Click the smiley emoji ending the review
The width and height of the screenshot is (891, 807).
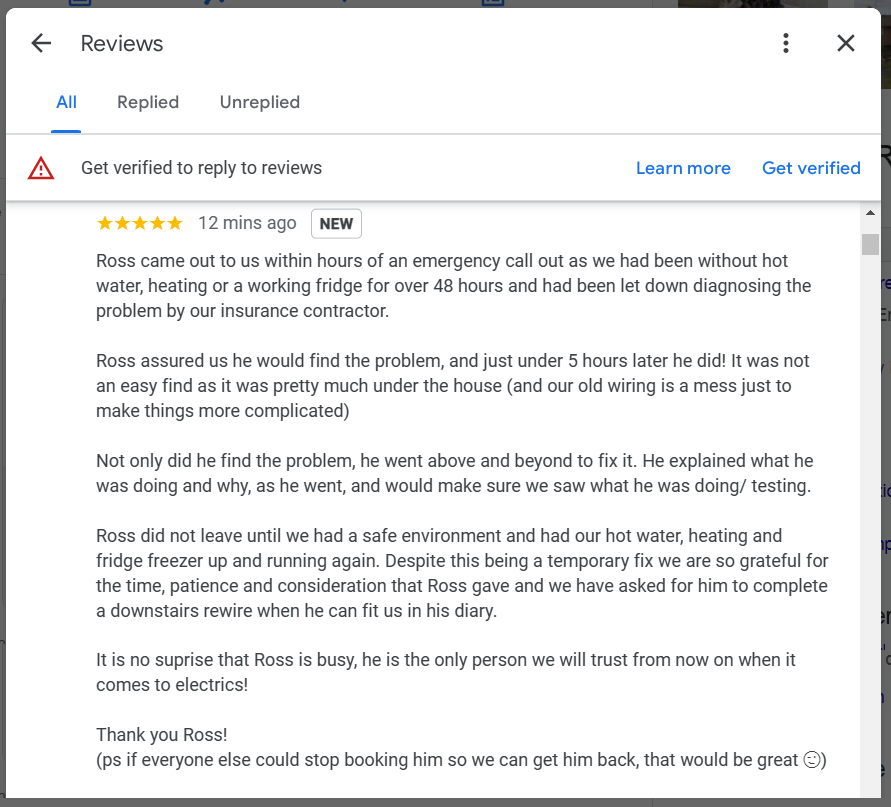pos(813,760)
